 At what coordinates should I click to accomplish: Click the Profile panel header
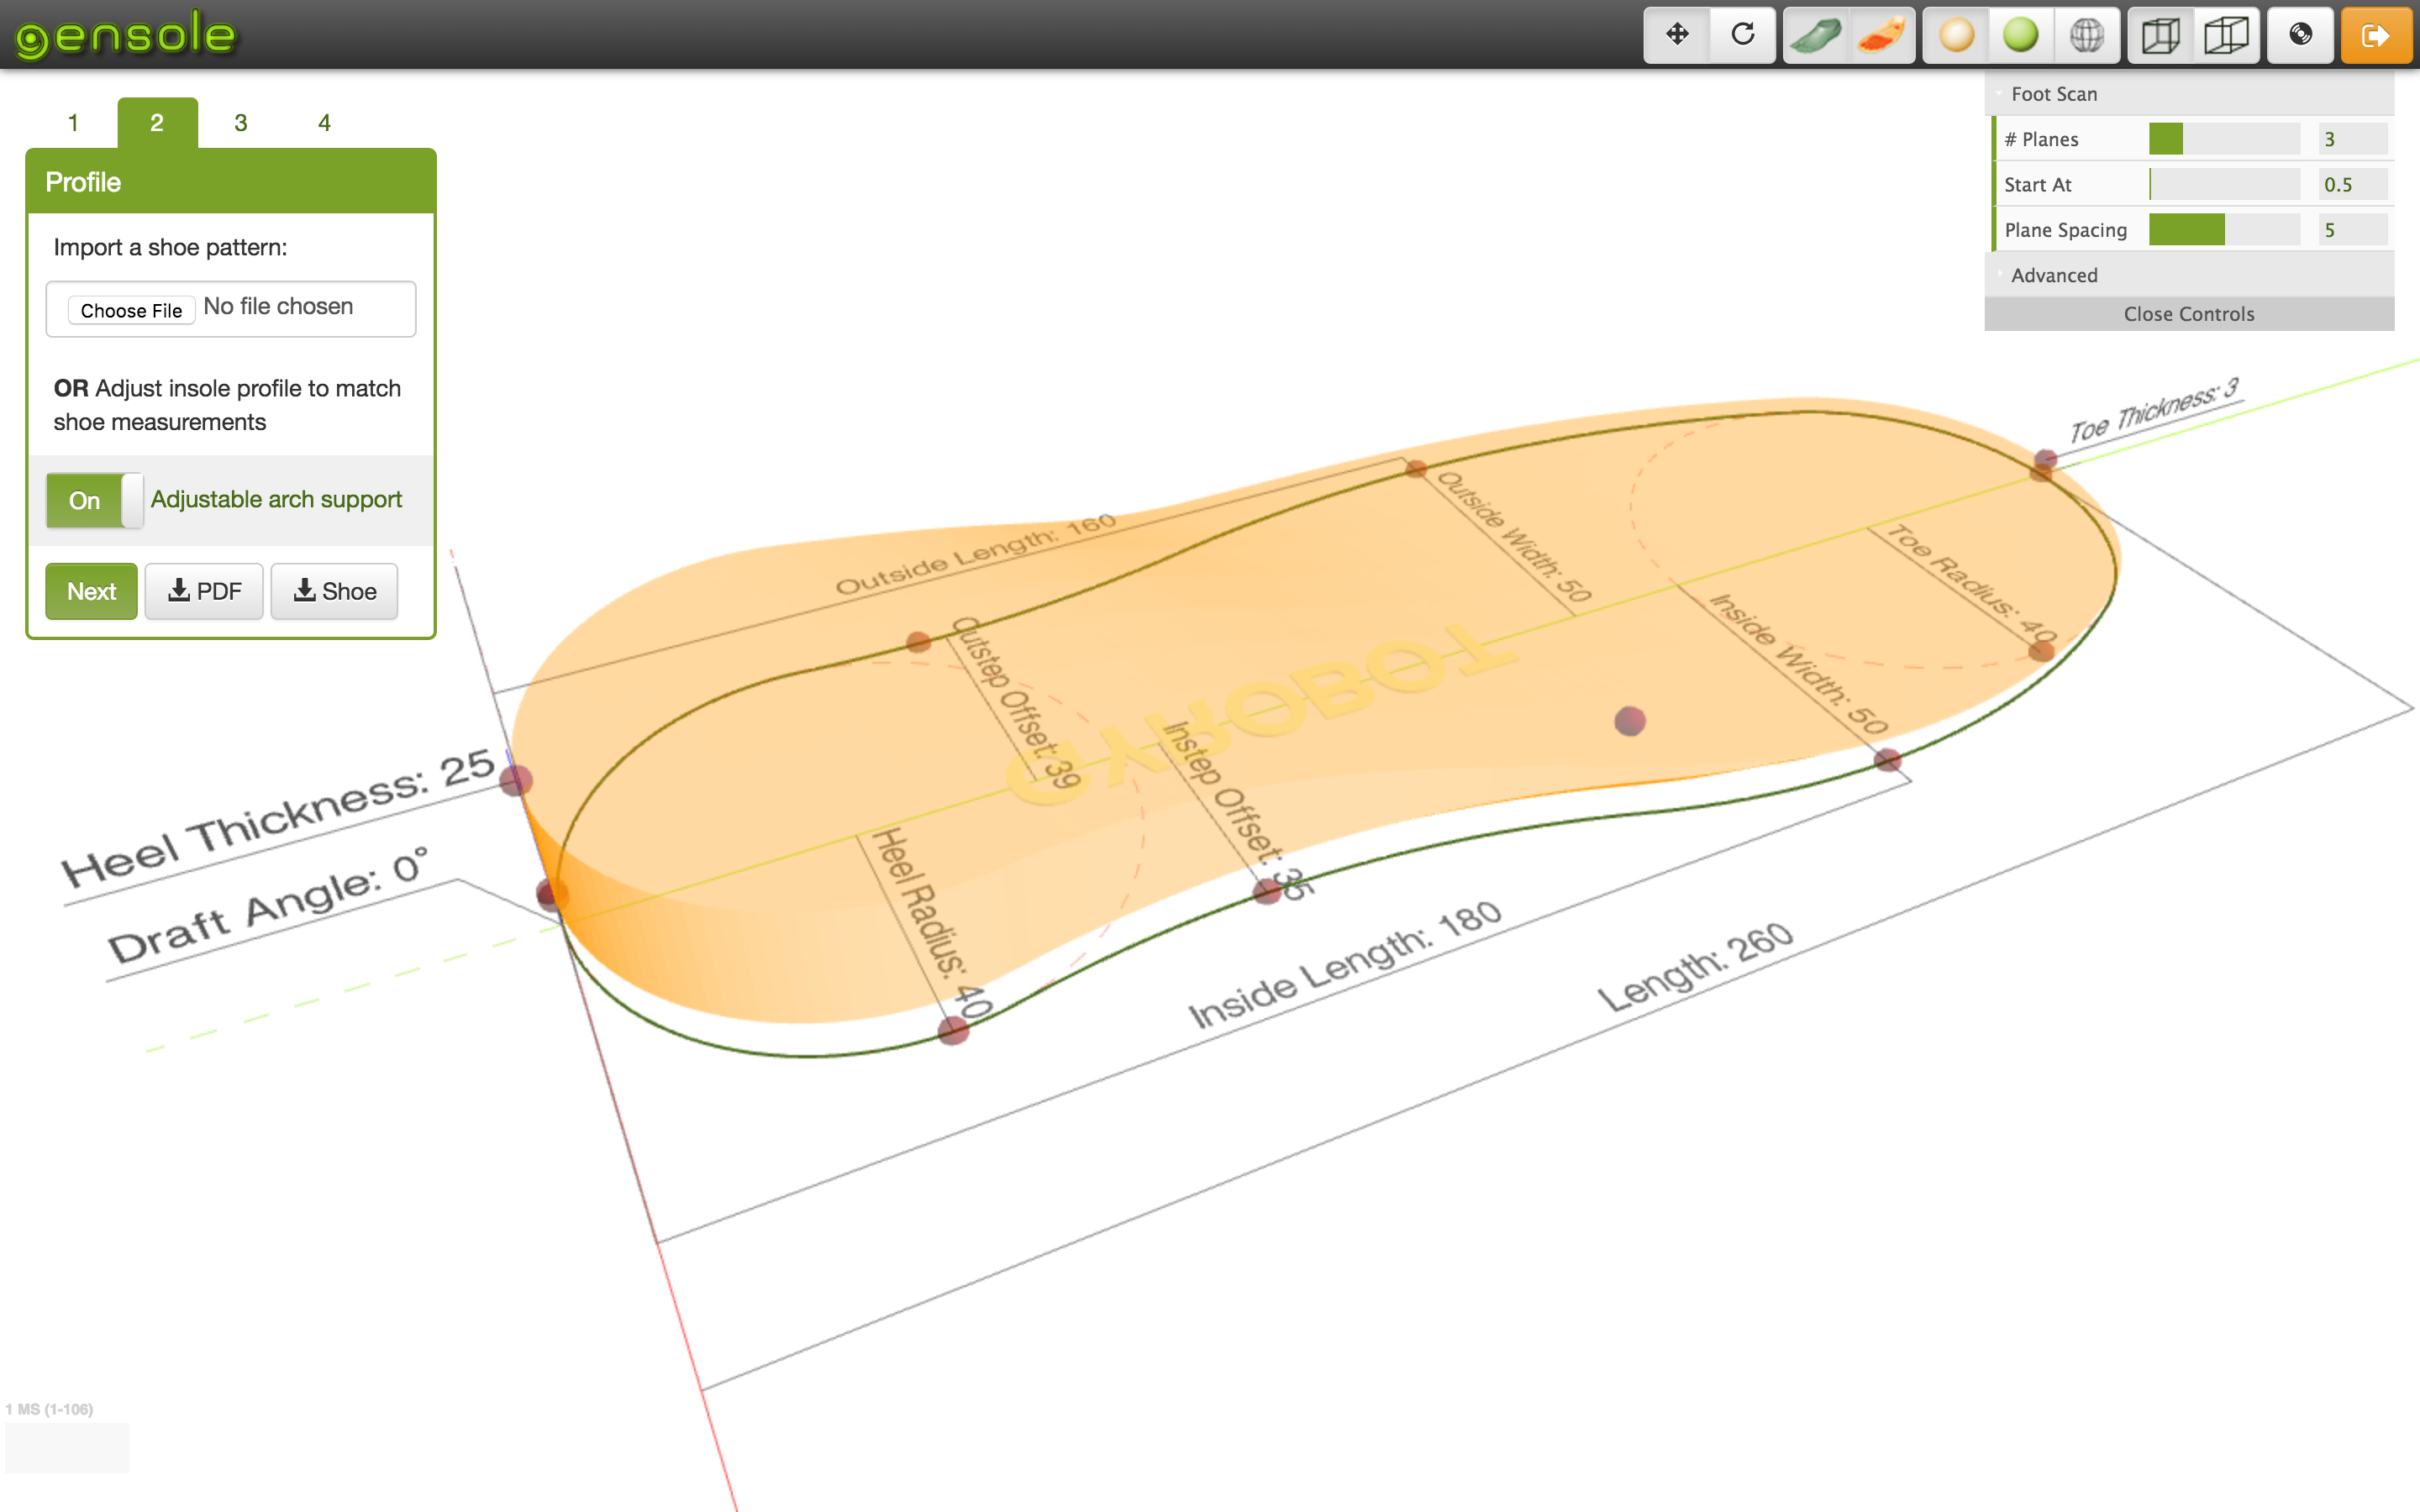click(x=231, y=182)
